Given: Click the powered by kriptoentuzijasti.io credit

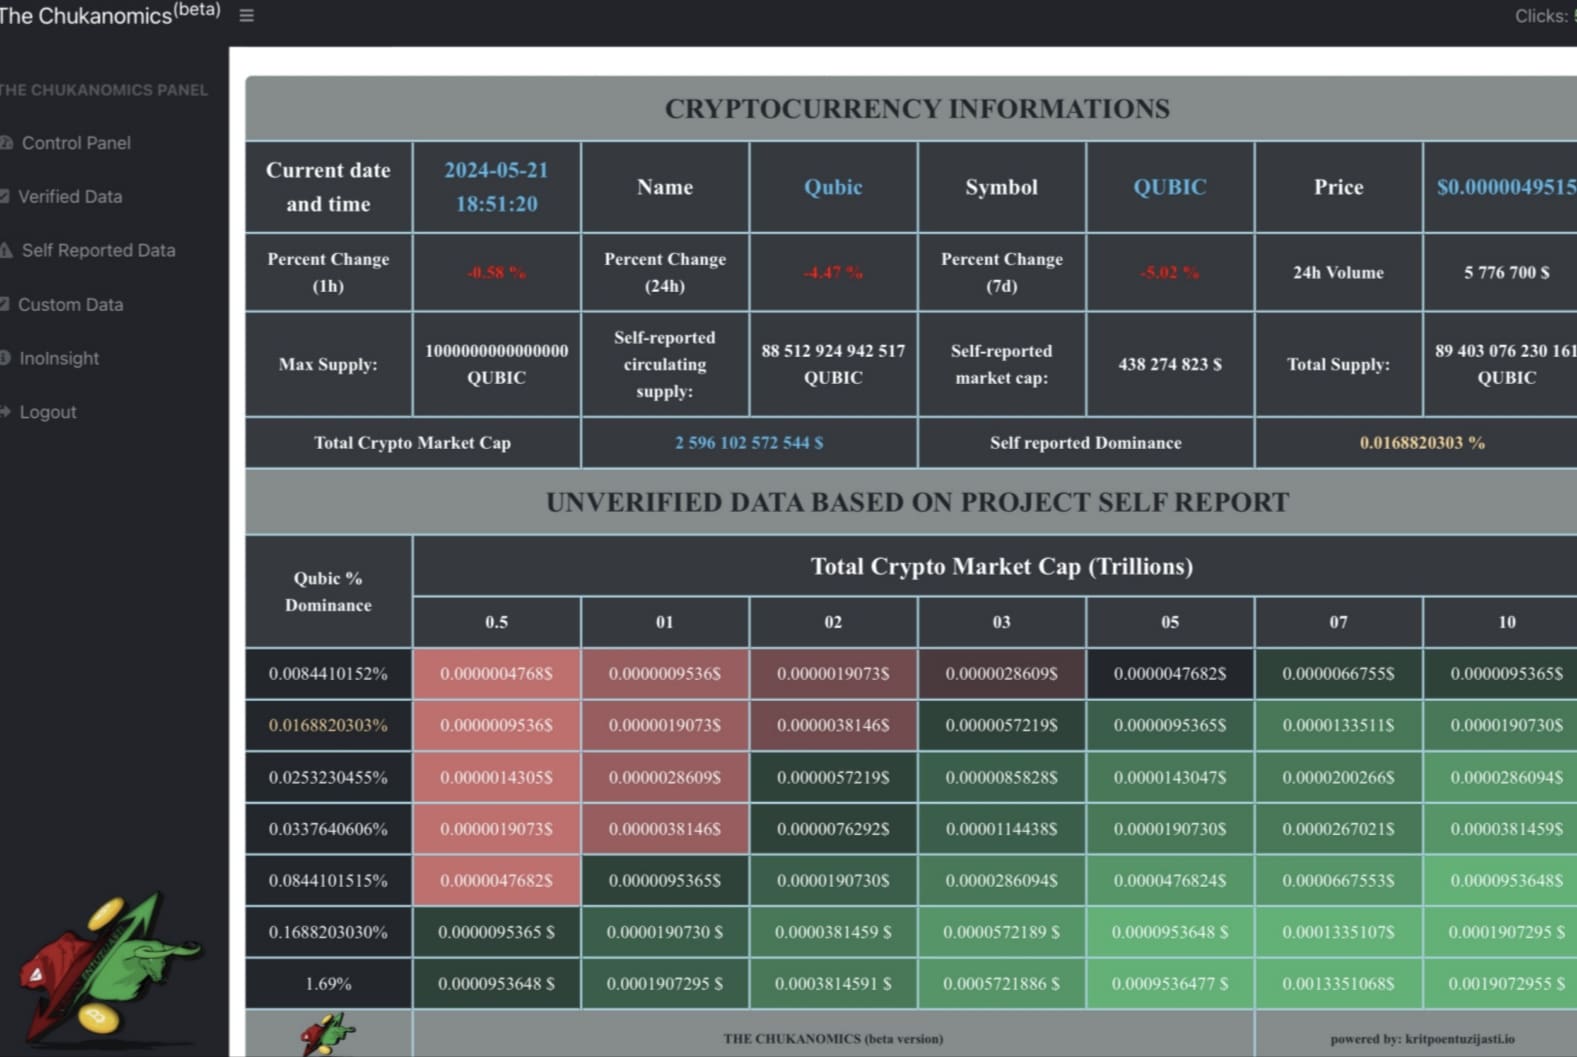Looking at the screenshot, I should pos(1421,1039).
